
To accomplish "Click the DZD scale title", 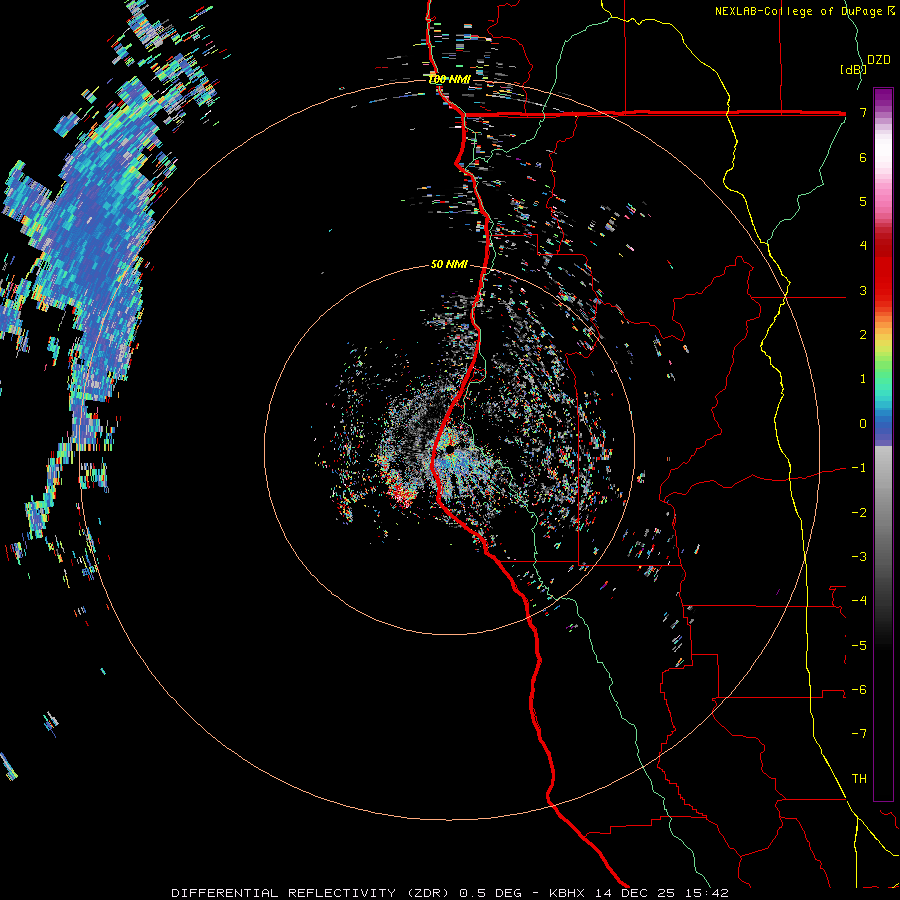I will point(879,60).
